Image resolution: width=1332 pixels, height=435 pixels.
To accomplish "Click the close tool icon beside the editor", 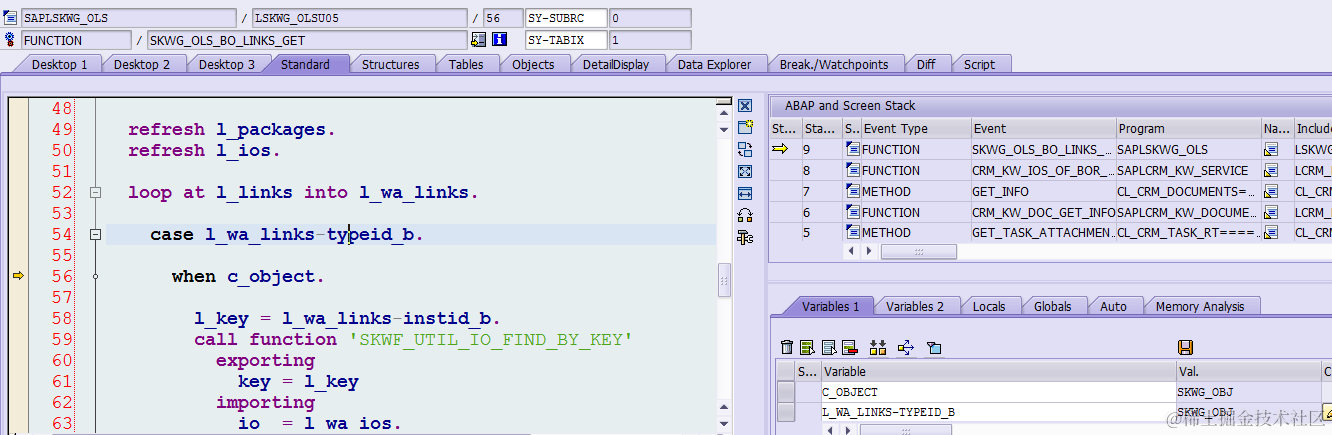I will click(x=744, y=105).
